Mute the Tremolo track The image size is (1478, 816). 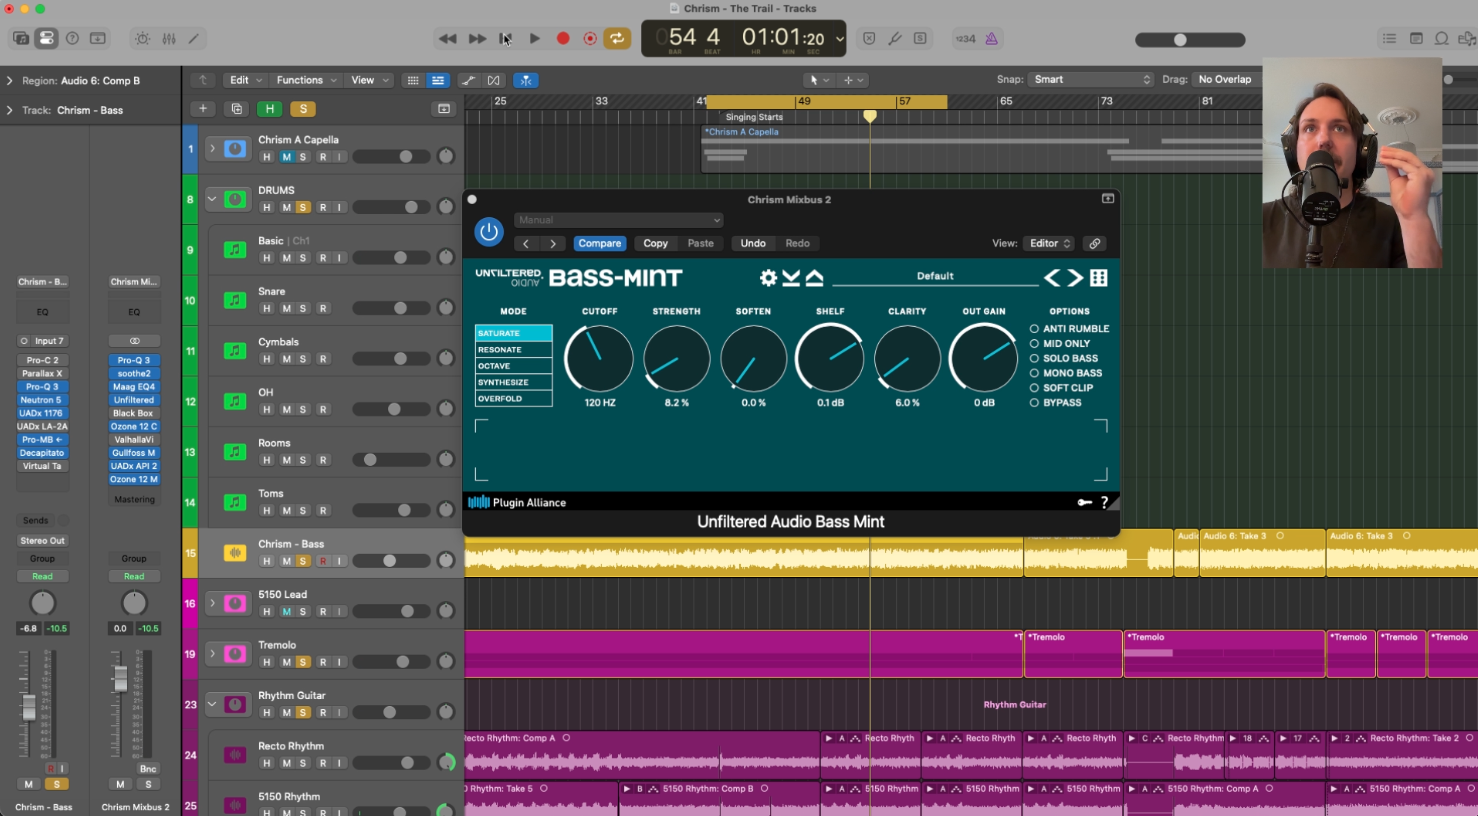[286, 662]
